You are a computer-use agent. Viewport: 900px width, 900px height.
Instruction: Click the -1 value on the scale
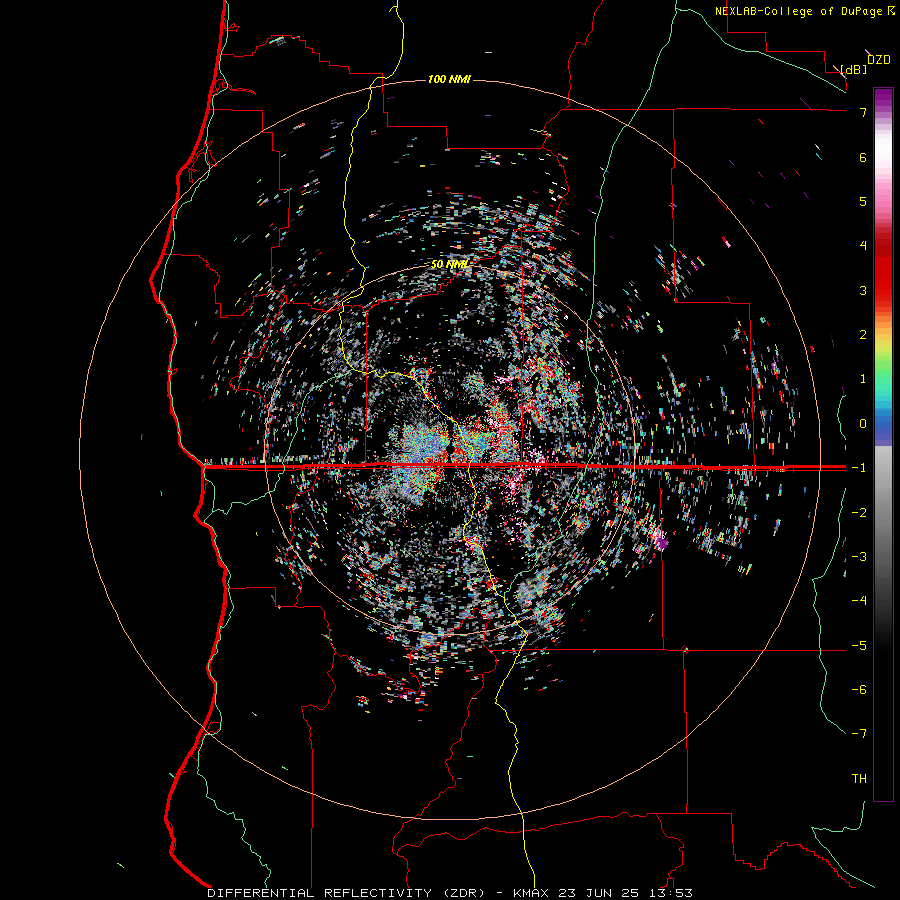point(859,468)
